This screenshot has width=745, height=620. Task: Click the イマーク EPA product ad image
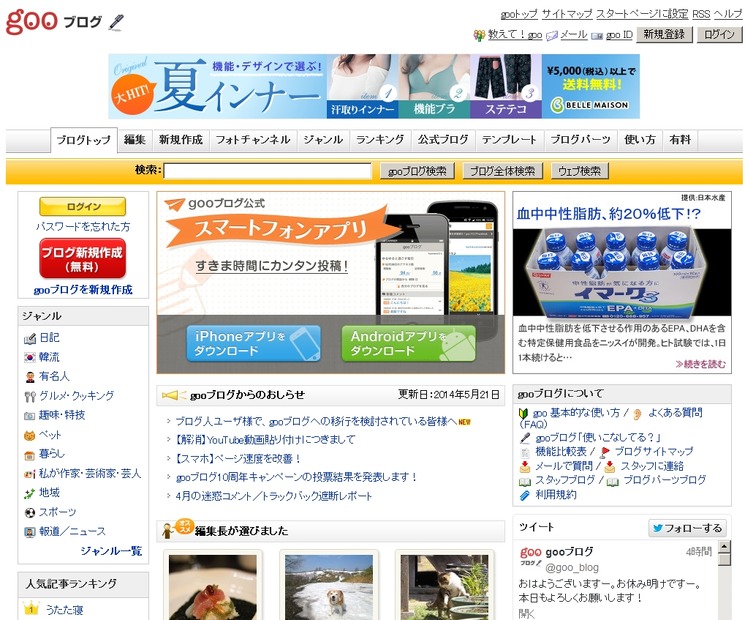pos(621,274)
